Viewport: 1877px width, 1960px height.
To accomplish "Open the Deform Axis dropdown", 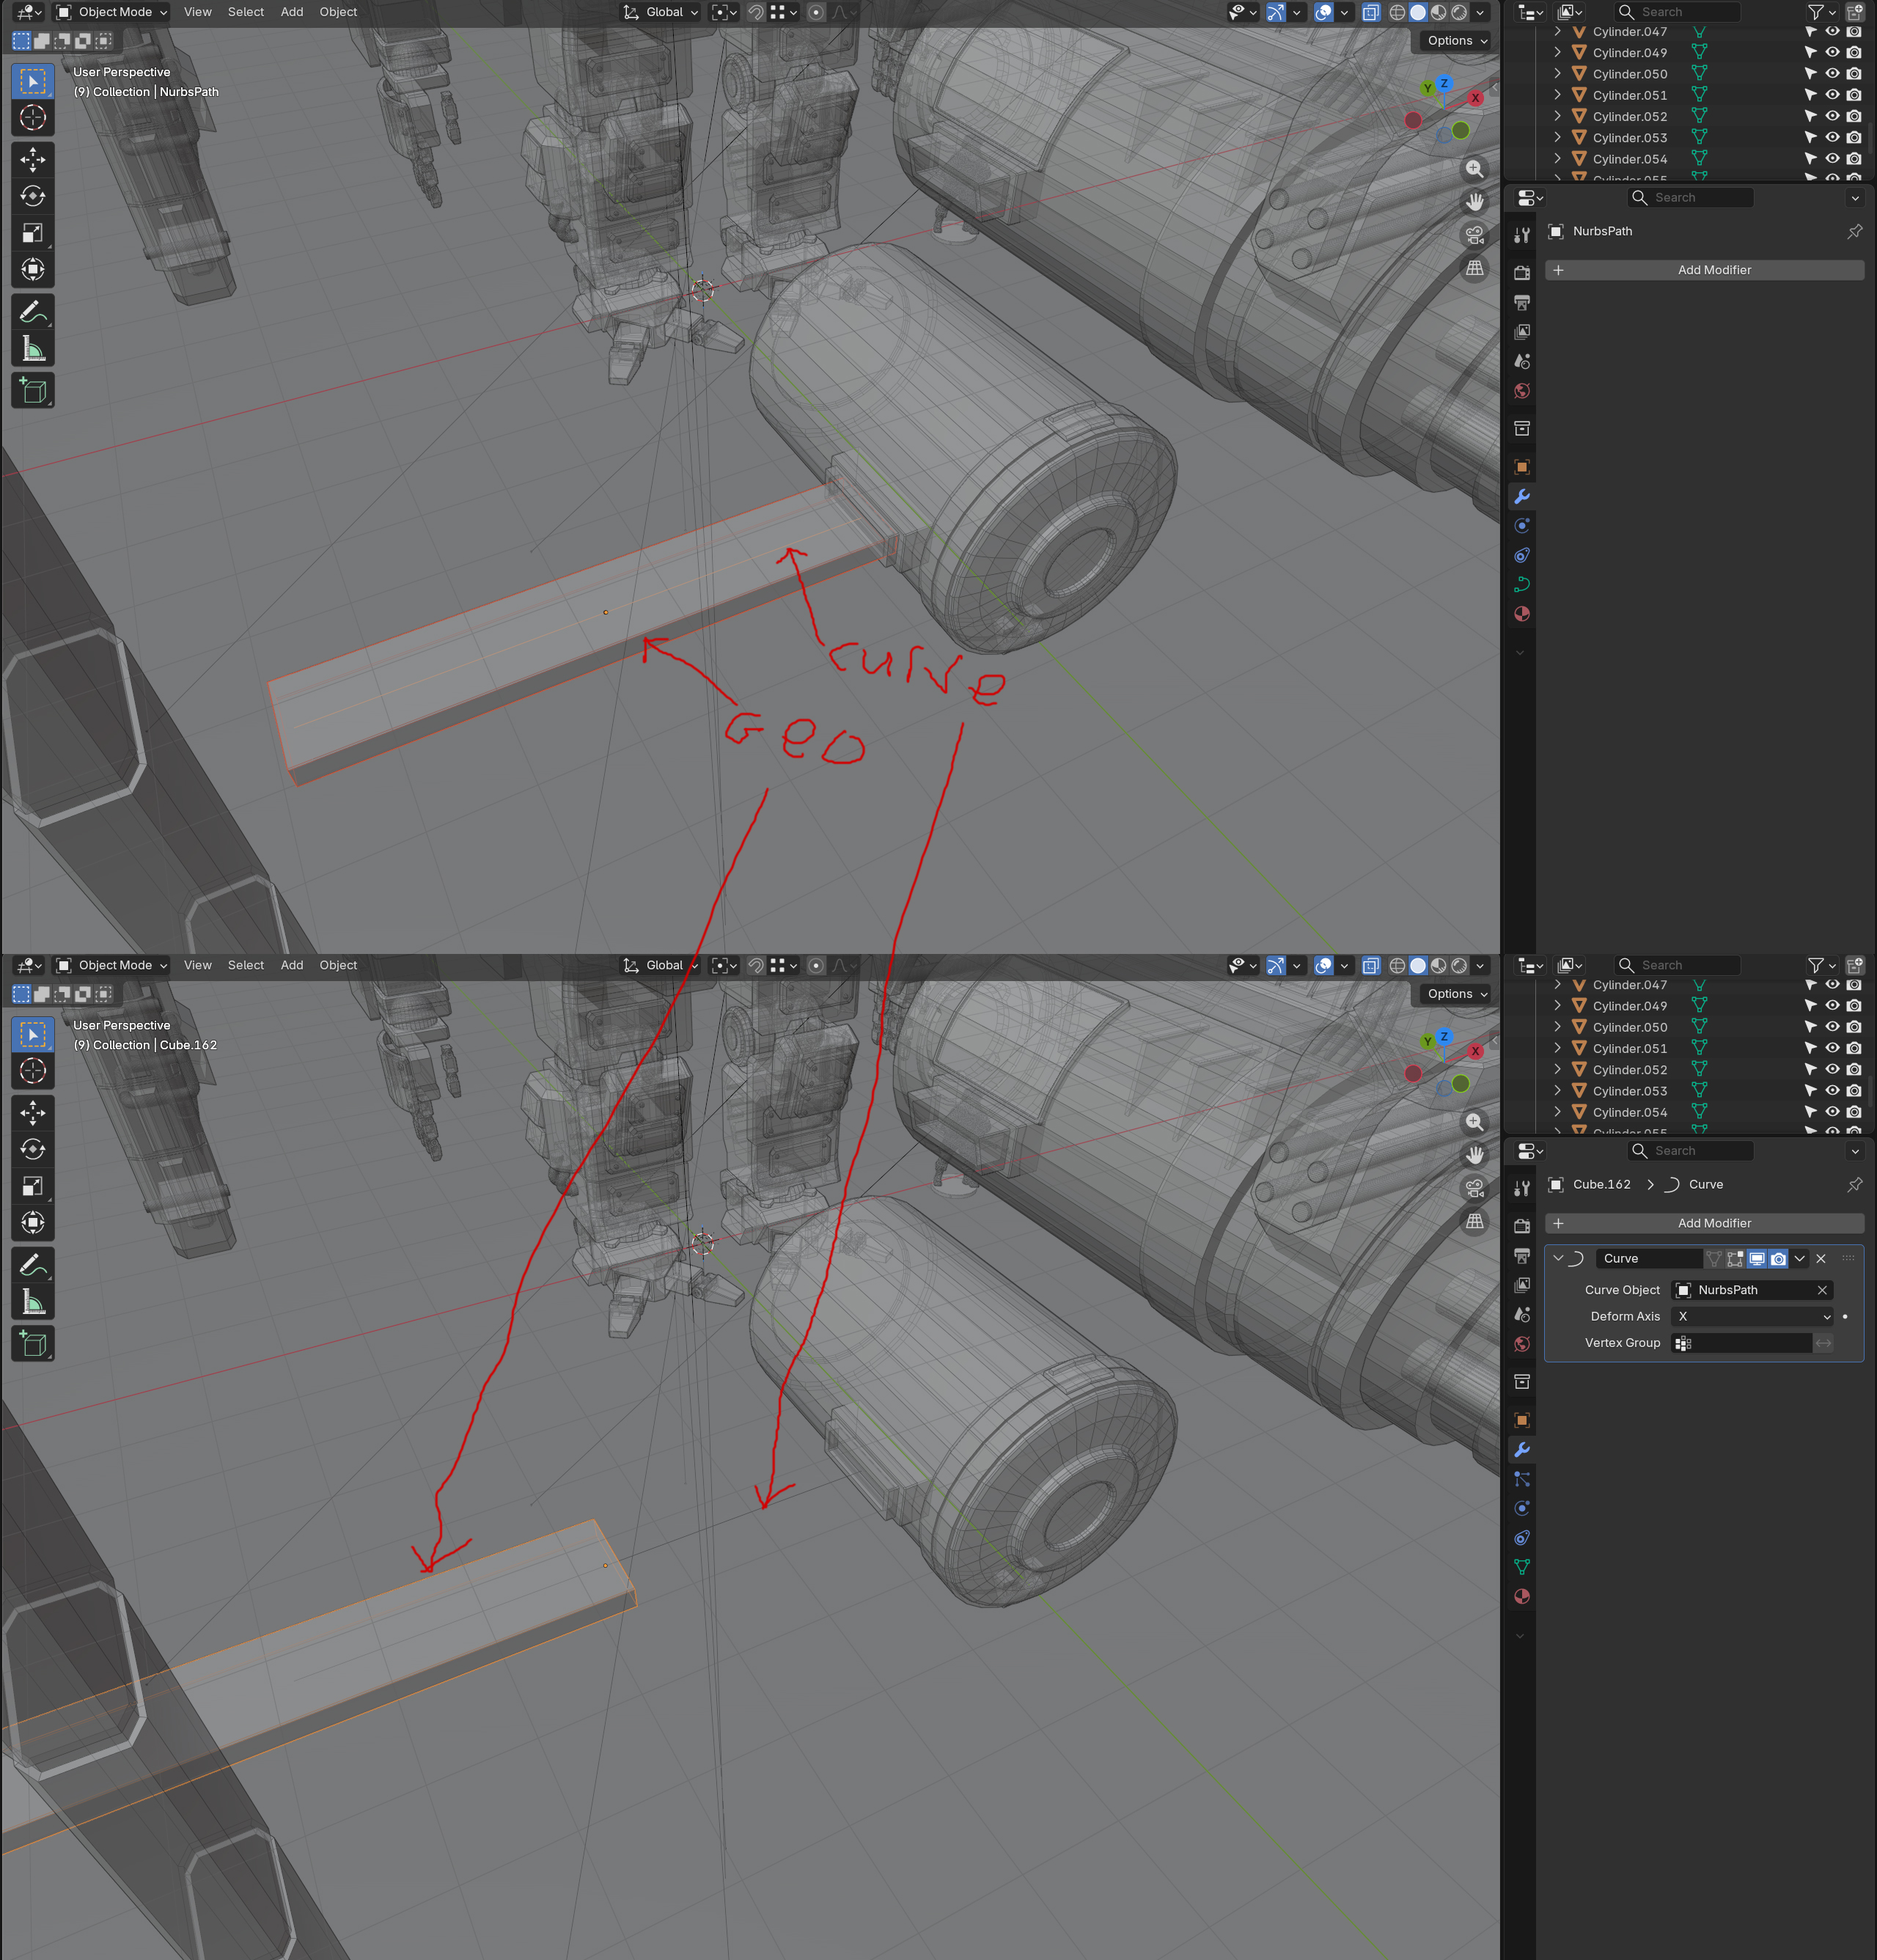I will click(x=1752, y=1316).
